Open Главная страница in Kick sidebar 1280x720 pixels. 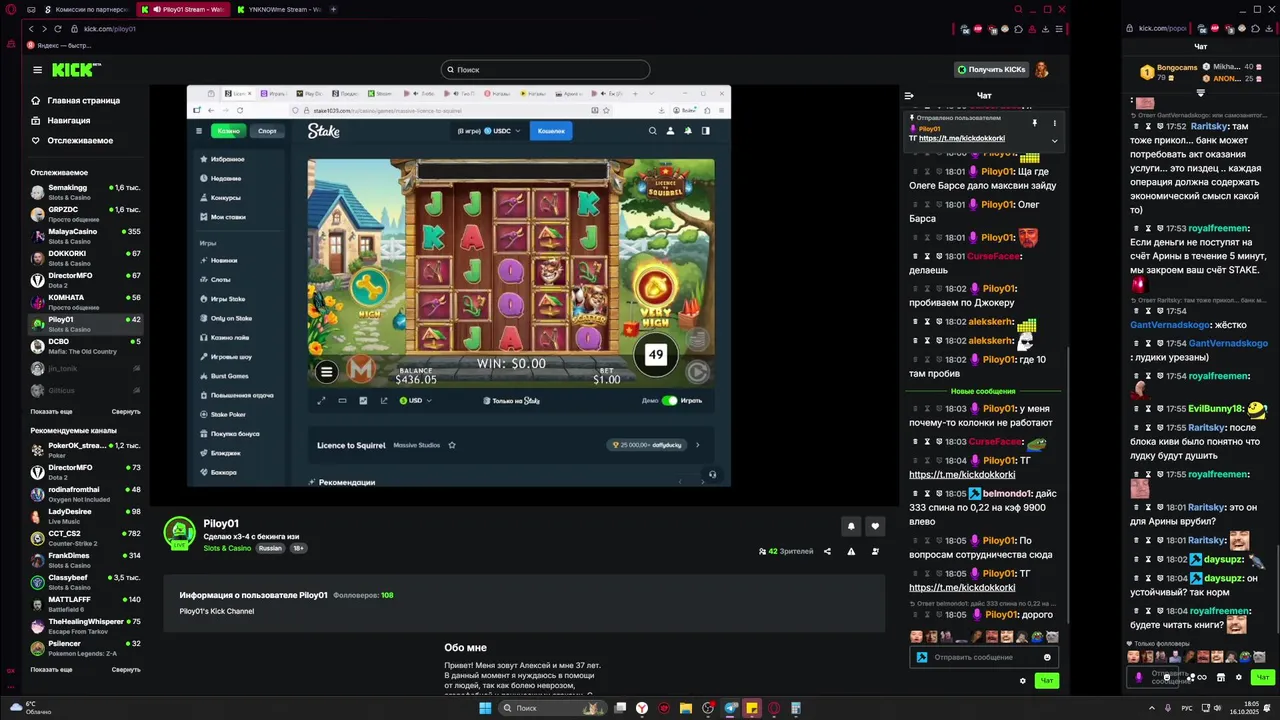coord(76,100)
